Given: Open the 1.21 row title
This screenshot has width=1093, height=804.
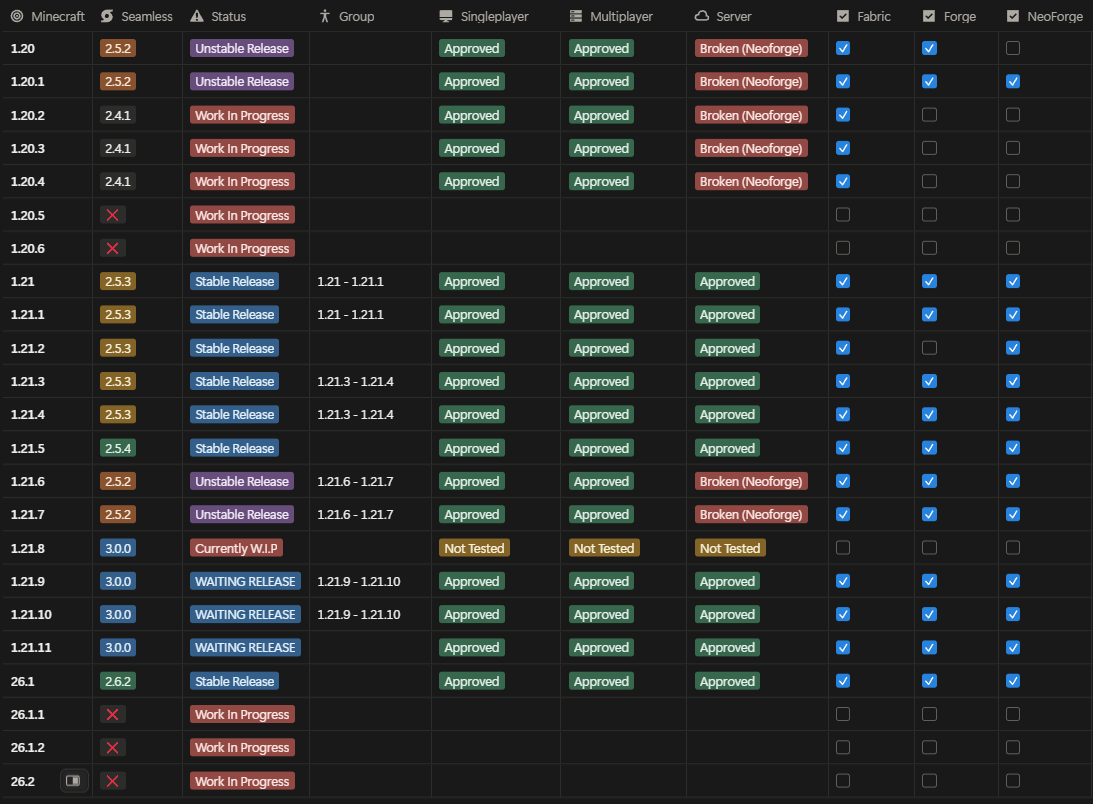Looking at the screenshot, I should click(22, 281).
